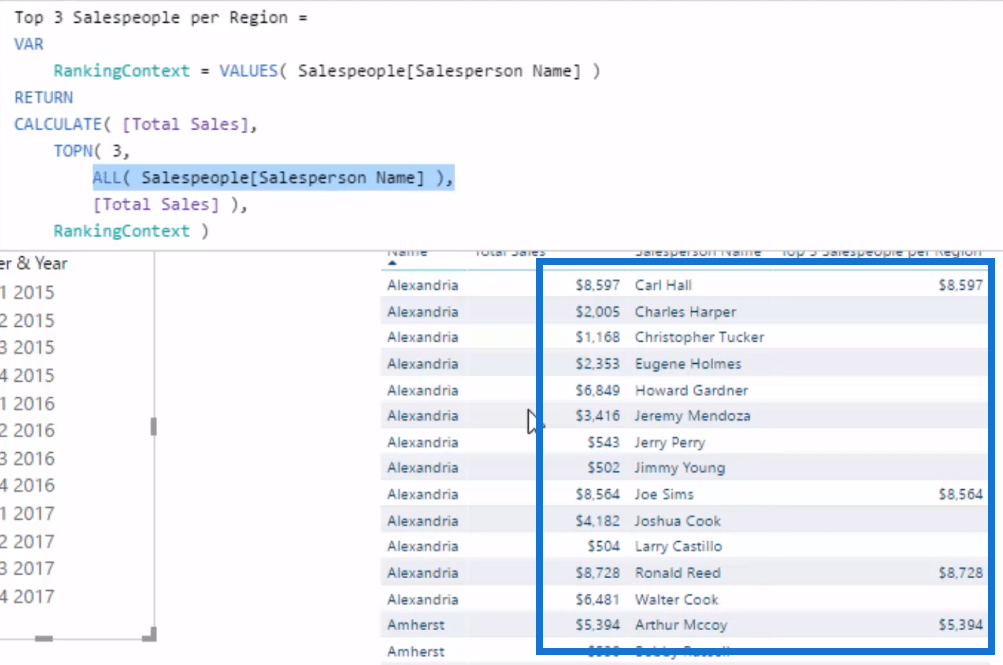Click the CALCULATE function name
The image size is (1003, 665).
click(x=58, y=124)
